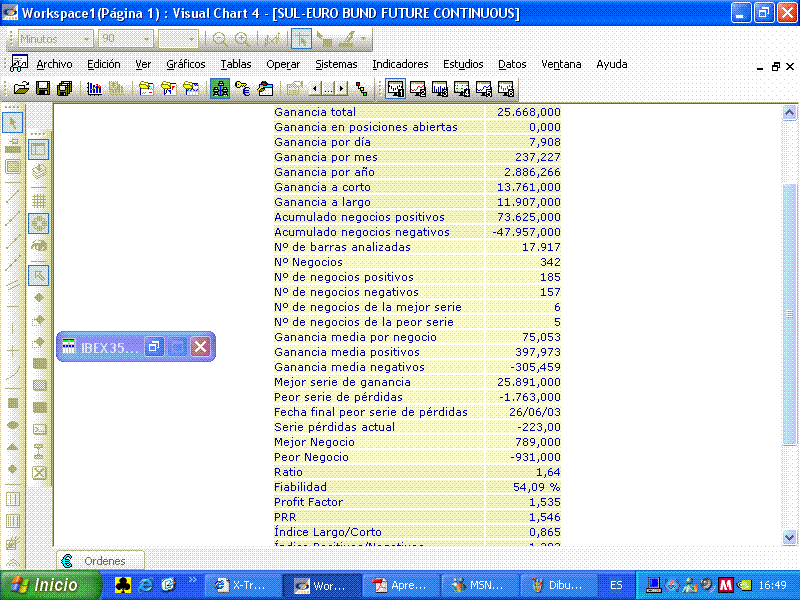Click the third folder-with-table toolbar icon

[191, 89]
